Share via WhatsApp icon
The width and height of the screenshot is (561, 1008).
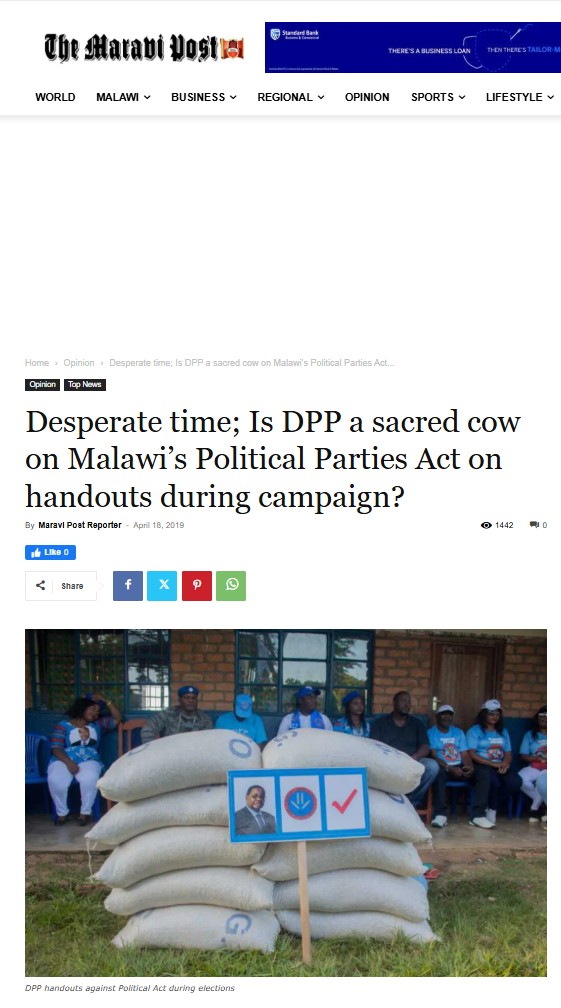(x=231, y=586)
